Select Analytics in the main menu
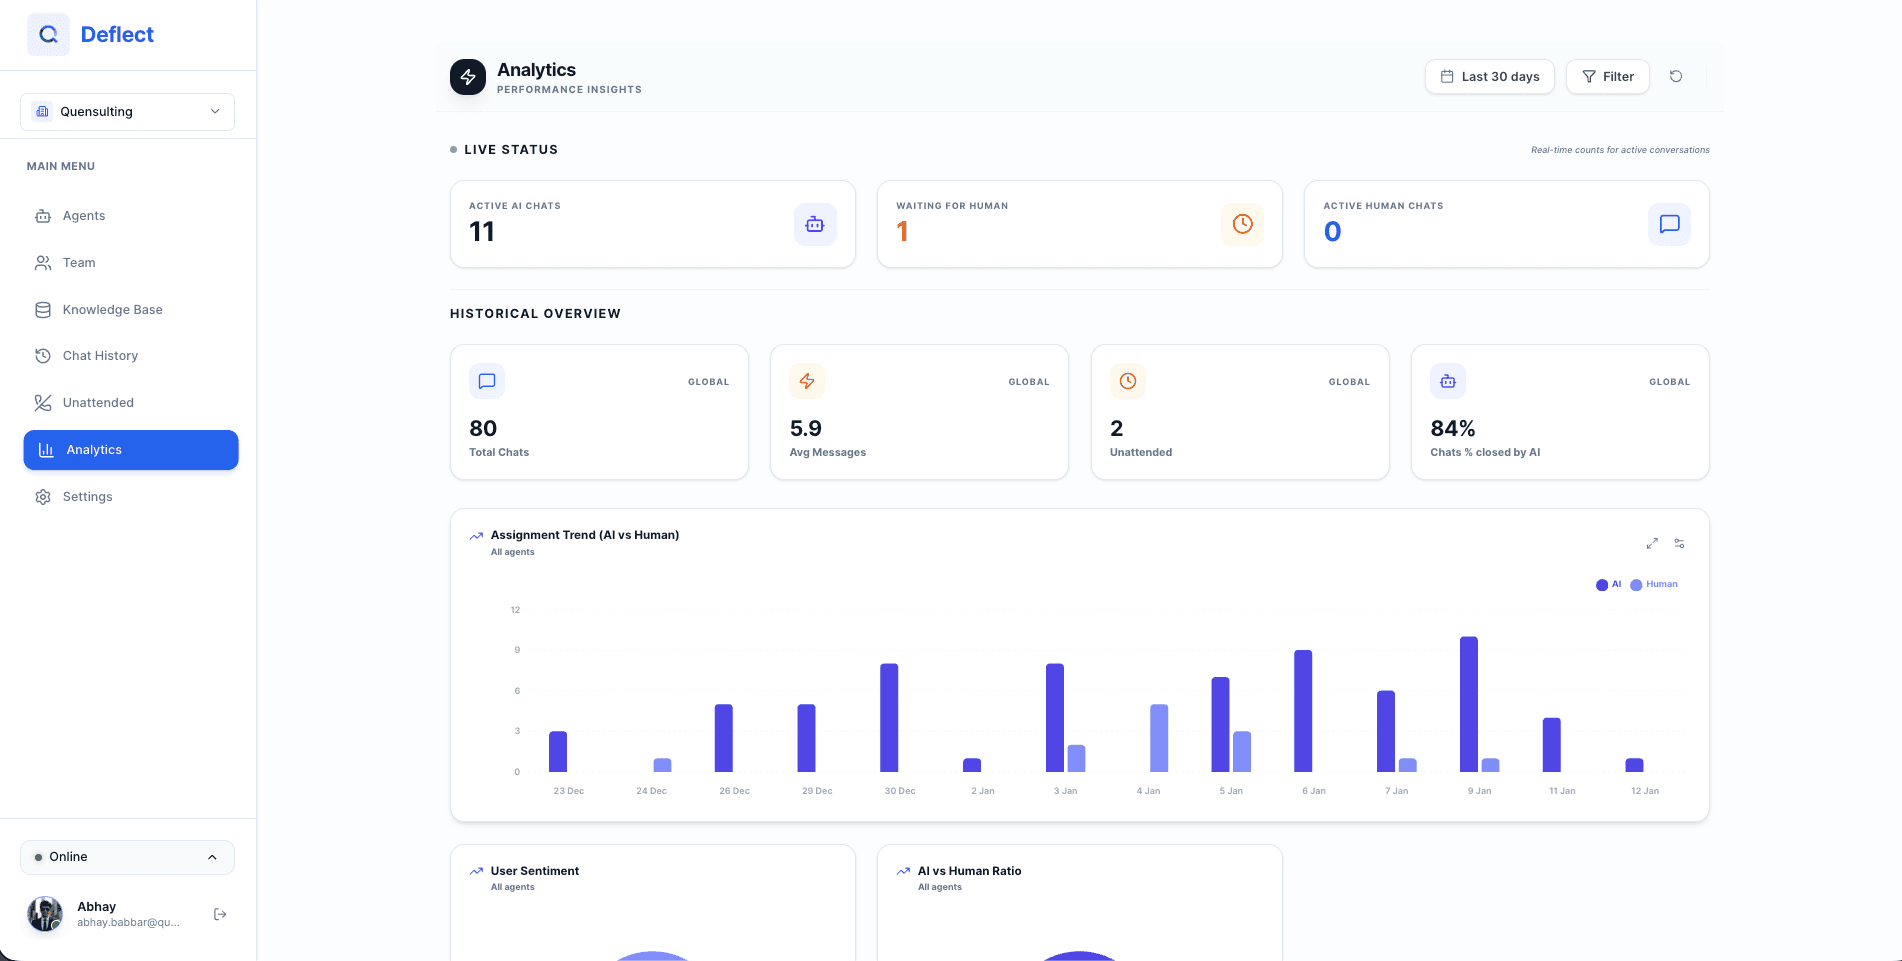Screen dimensions: 1902x961 (x=94, y=449)
